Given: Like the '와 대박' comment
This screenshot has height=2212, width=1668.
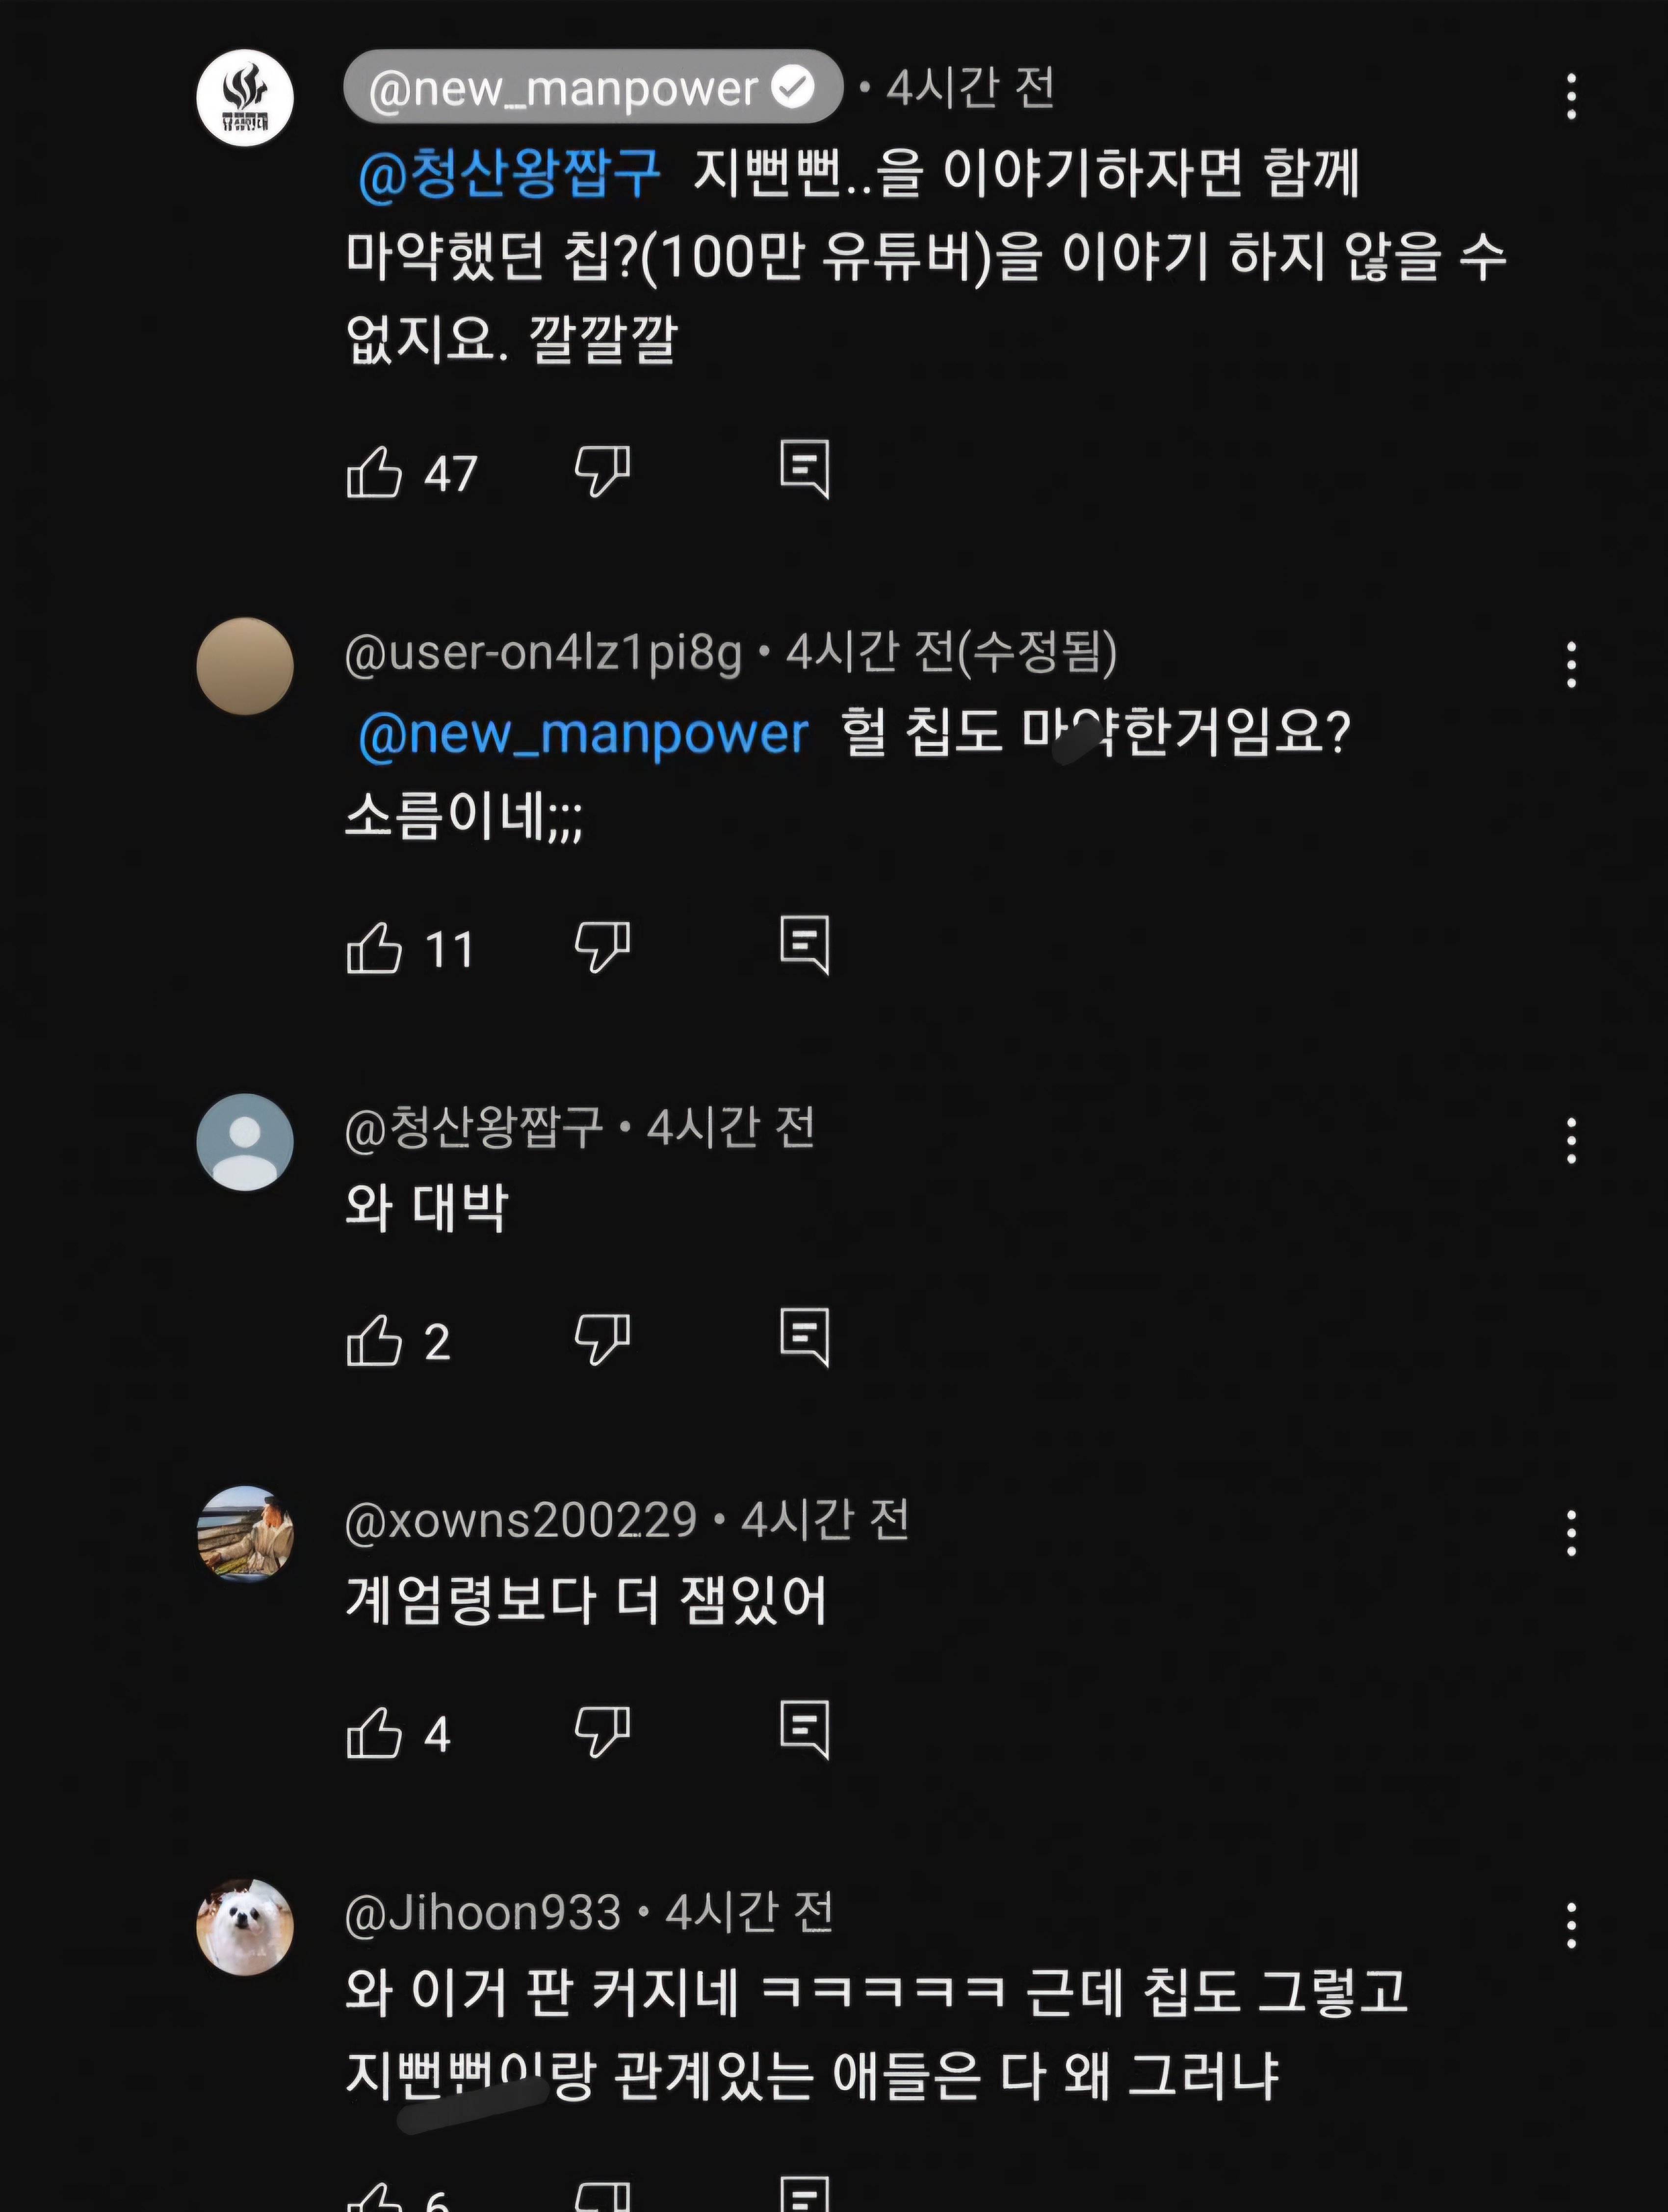Looking at the screenshot, I should (374, 1340).
